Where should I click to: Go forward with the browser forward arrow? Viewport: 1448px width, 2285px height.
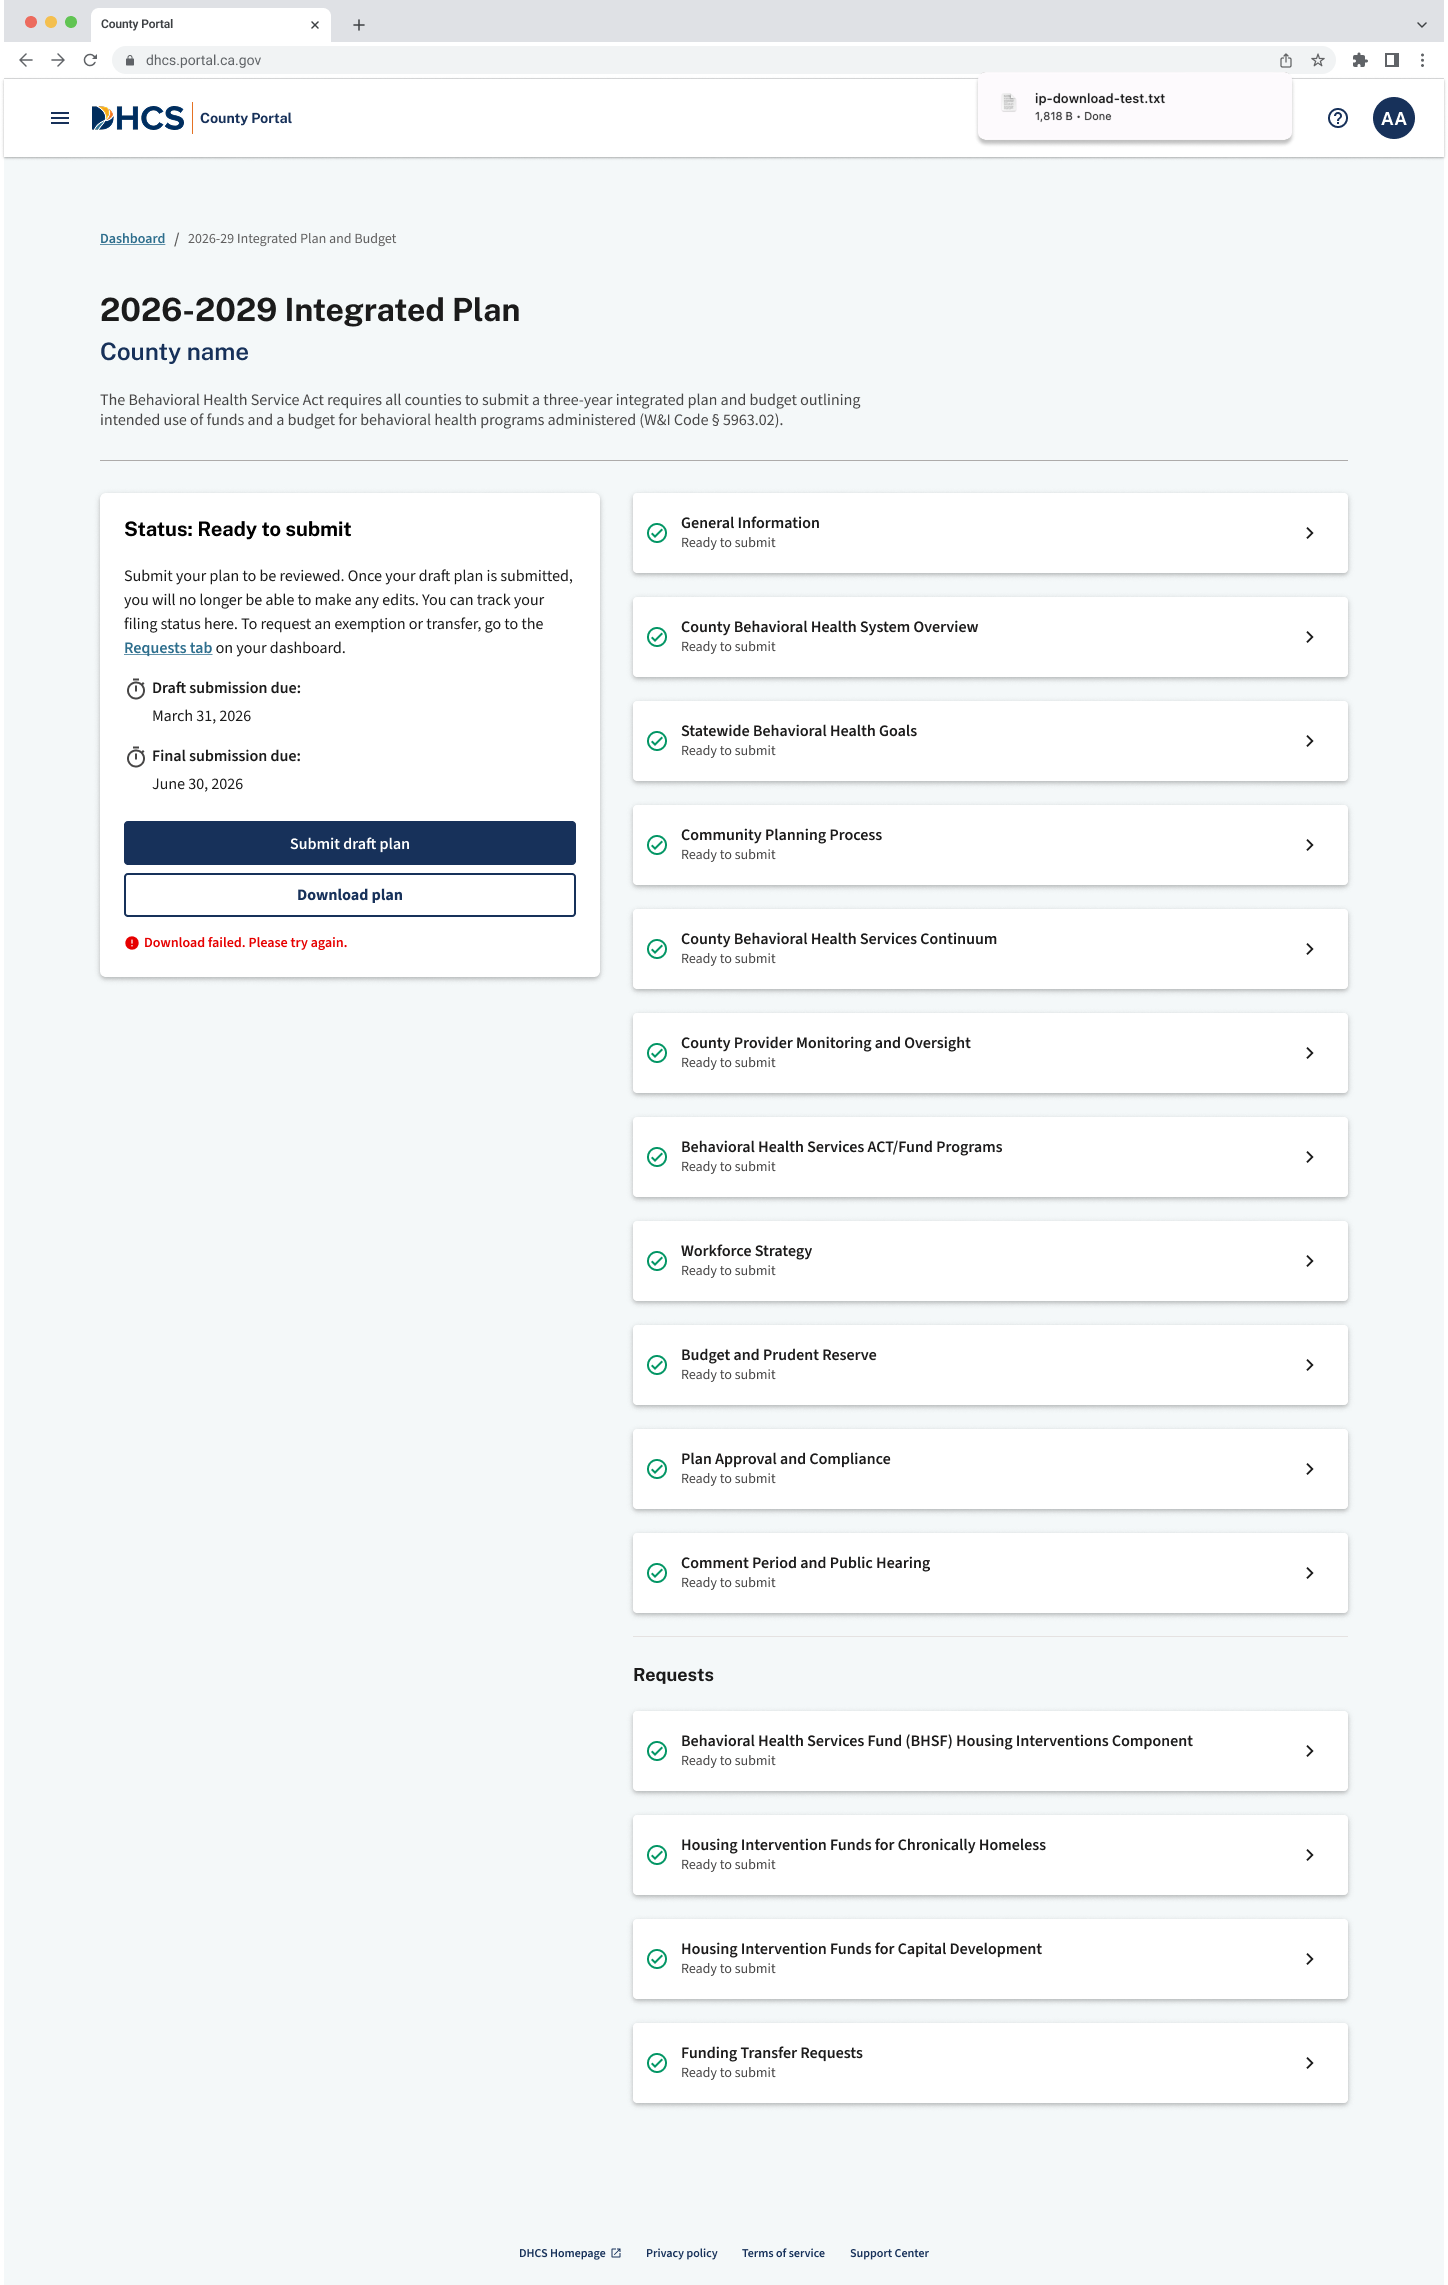click(x=58, y=60)
